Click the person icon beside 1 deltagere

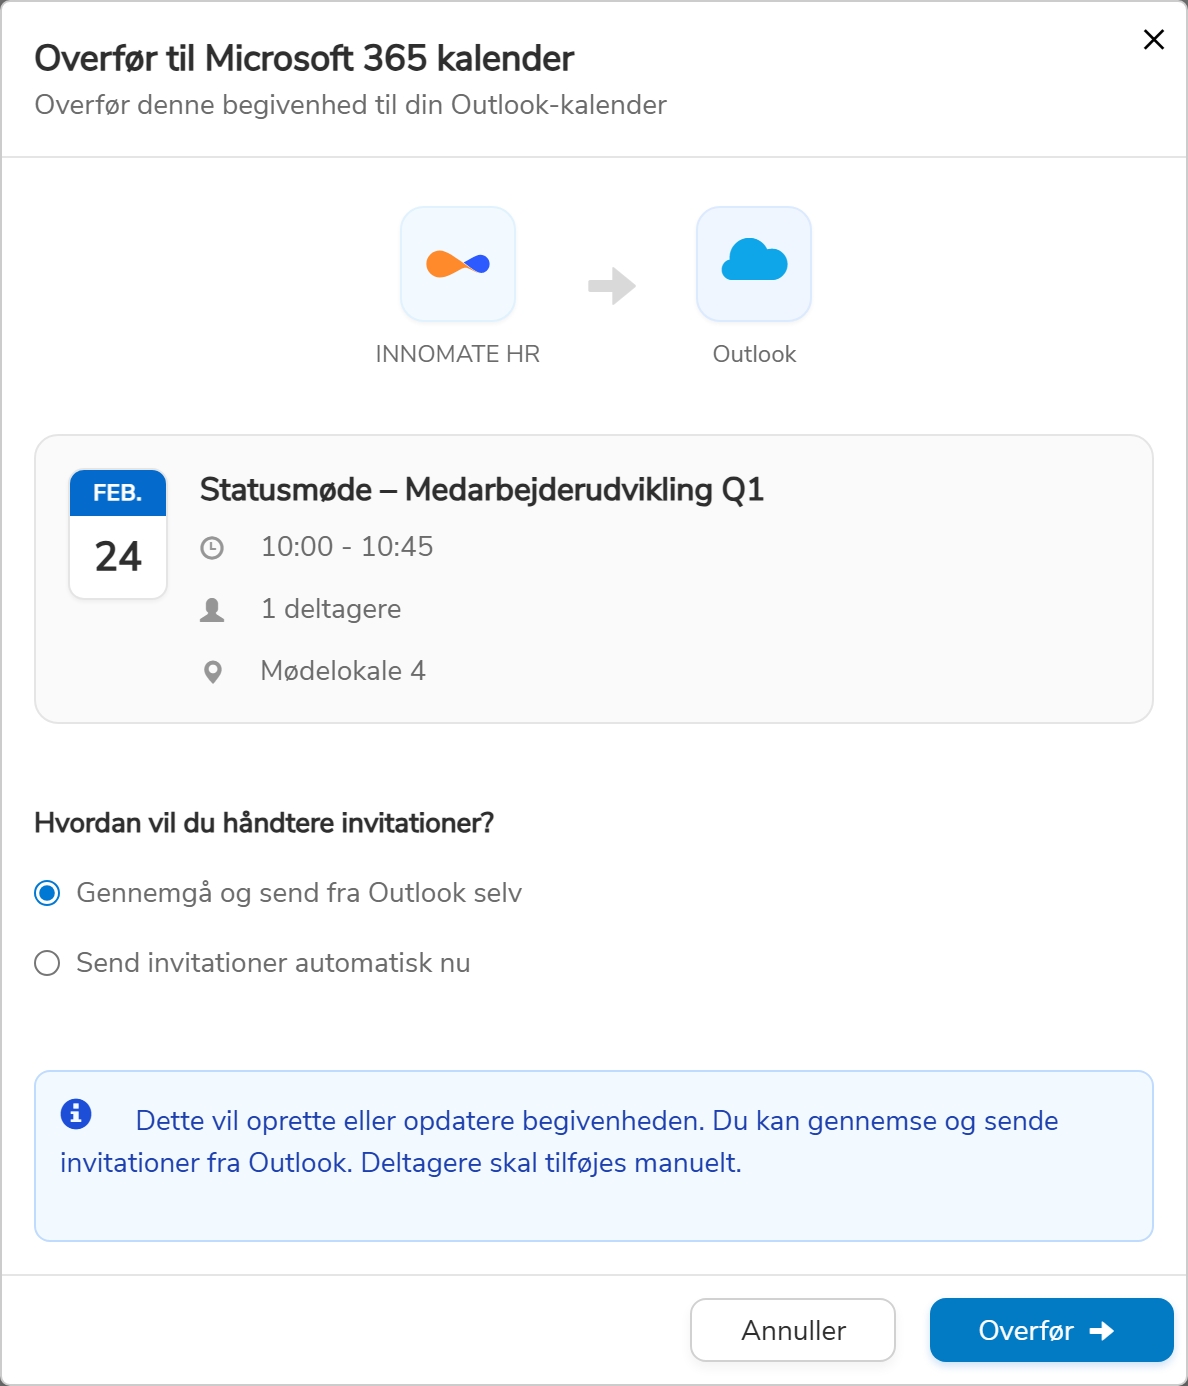click(x=212, y=610)
